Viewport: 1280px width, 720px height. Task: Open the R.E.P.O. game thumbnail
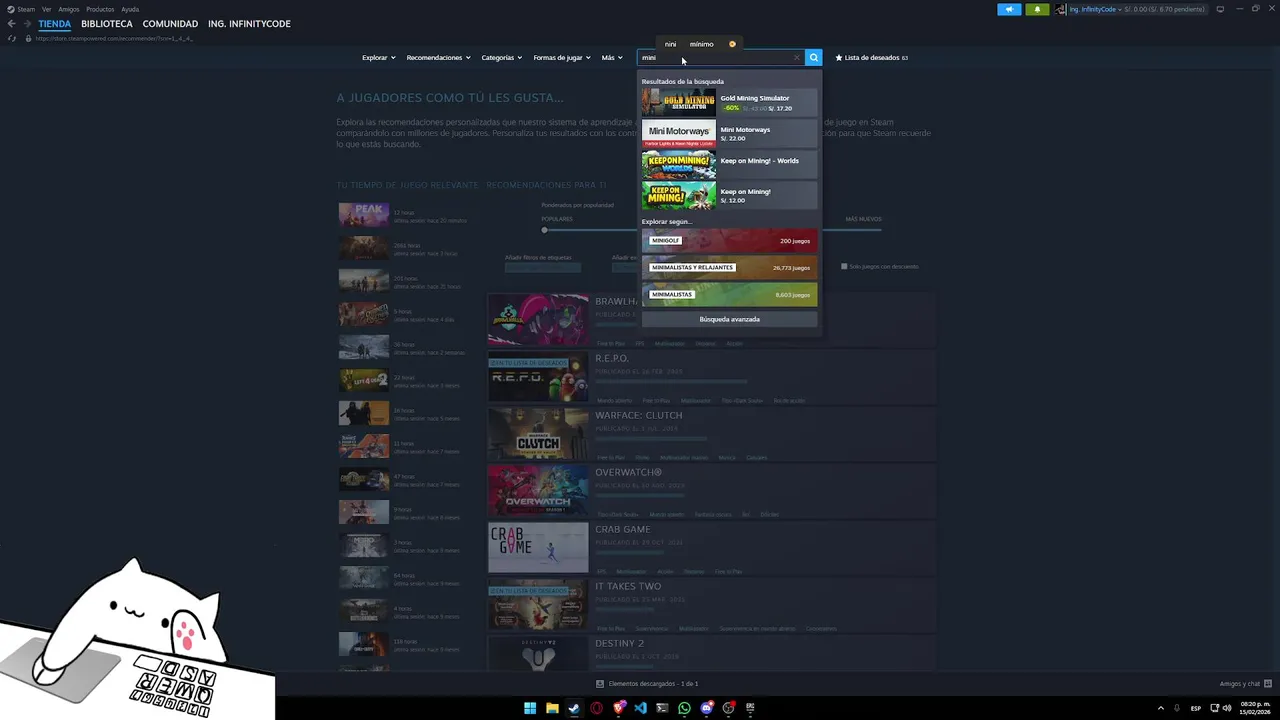click(538, 376)
